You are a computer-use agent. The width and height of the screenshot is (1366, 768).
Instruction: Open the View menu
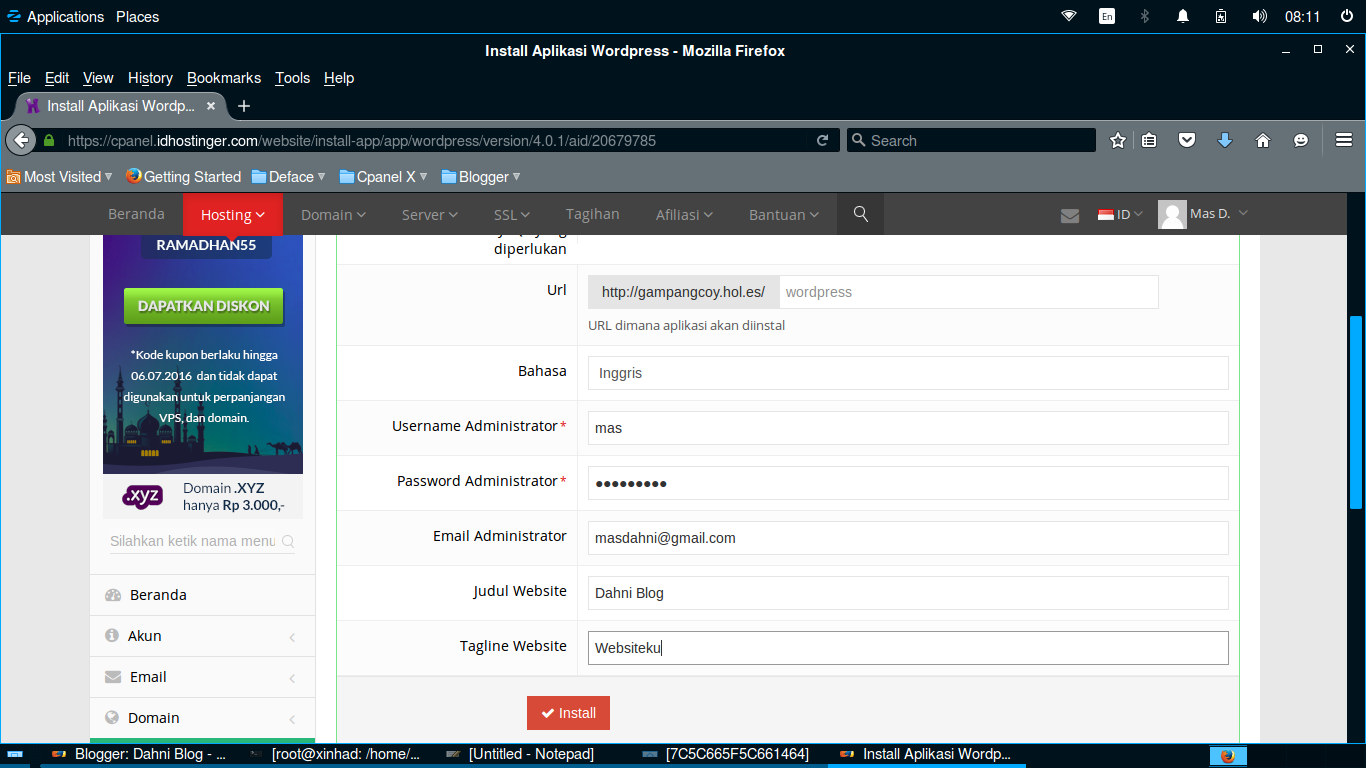(x=98, y=78)
